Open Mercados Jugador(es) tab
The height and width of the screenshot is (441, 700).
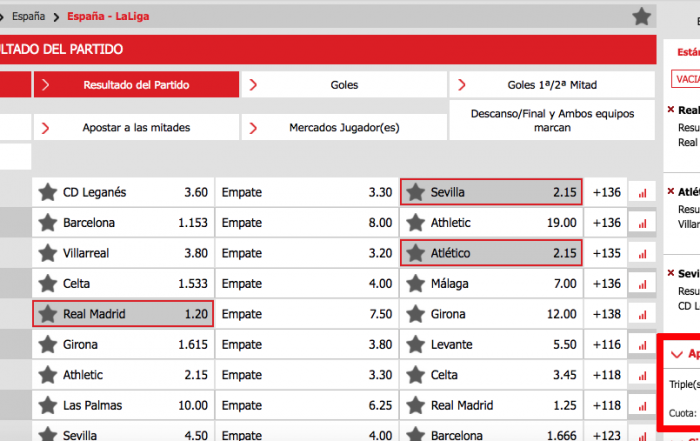[344, 128]
